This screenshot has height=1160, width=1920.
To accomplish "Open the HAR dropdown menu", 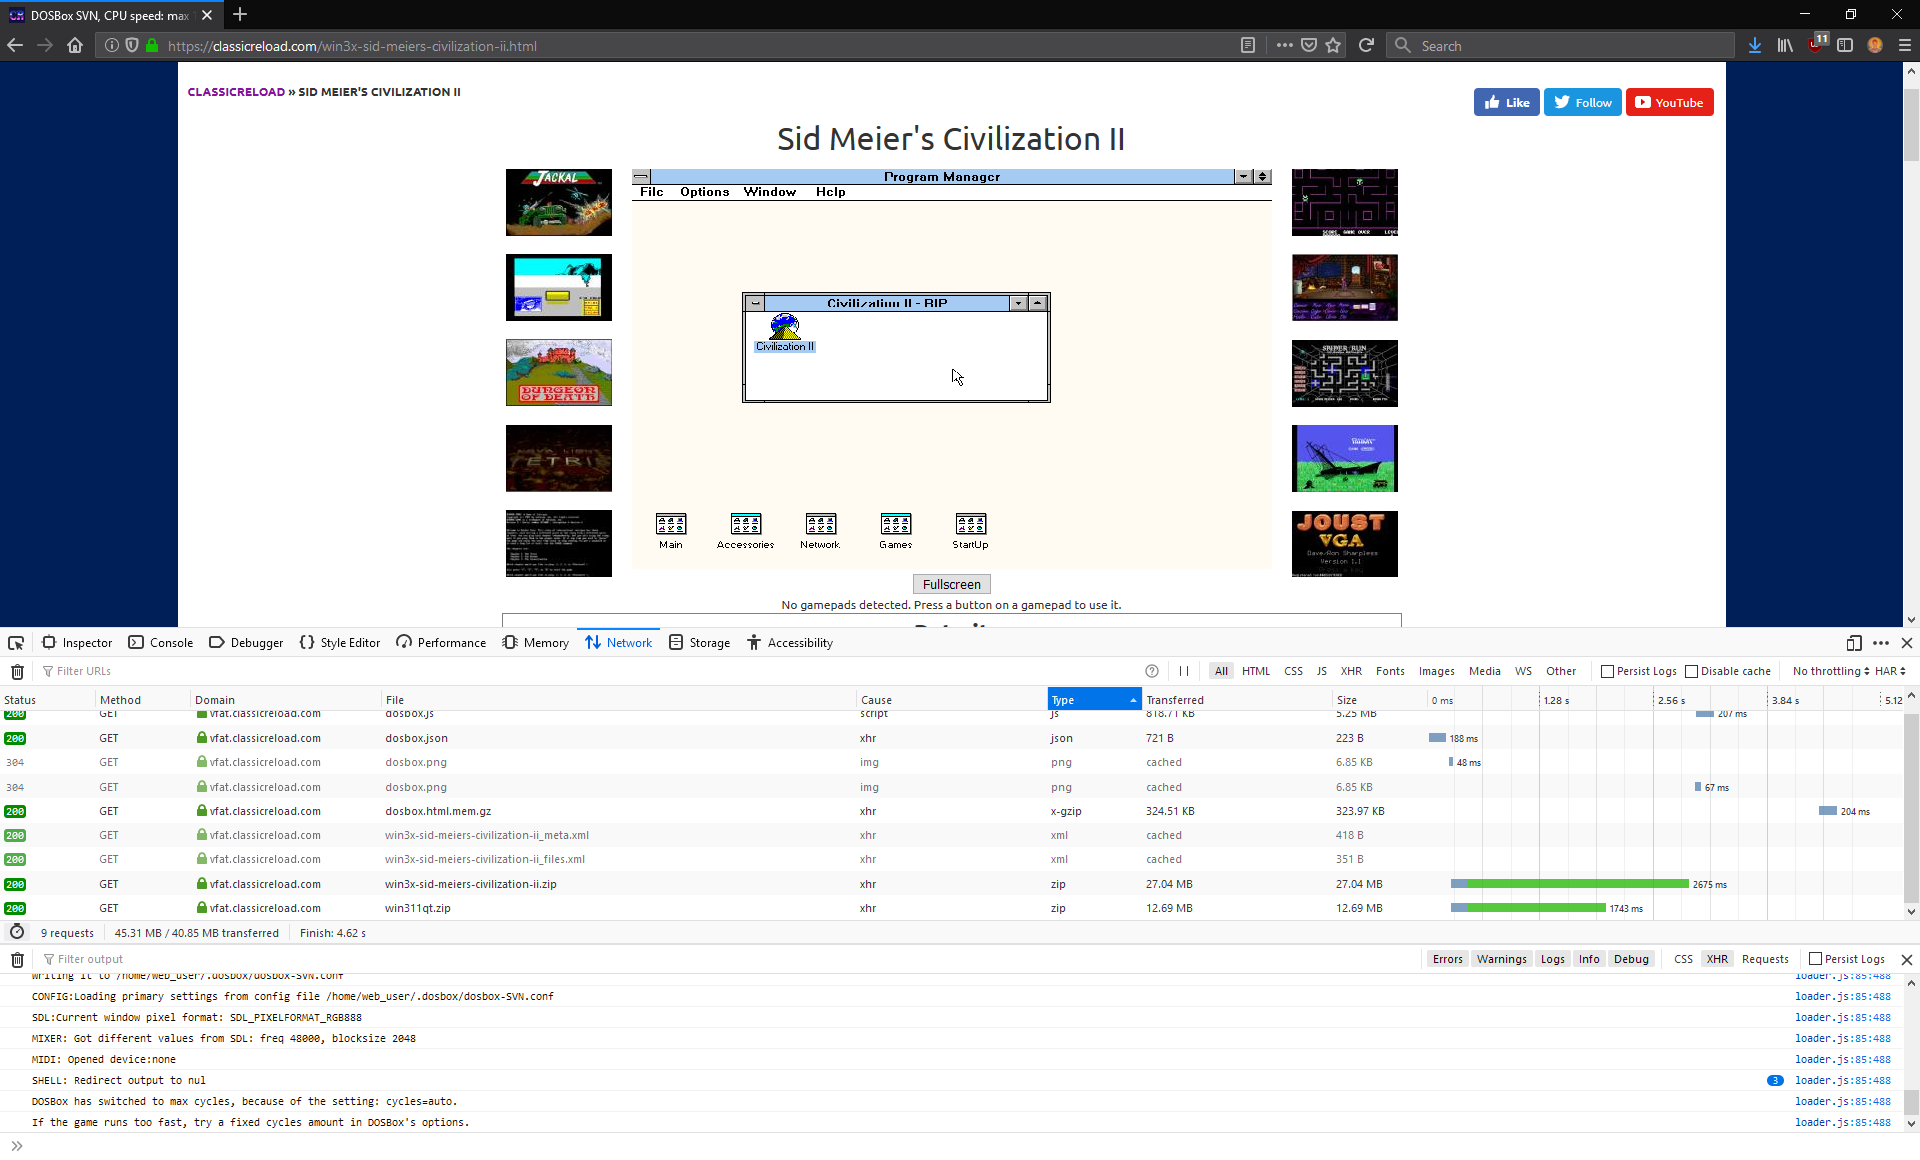I will (x=1890, y=672).
